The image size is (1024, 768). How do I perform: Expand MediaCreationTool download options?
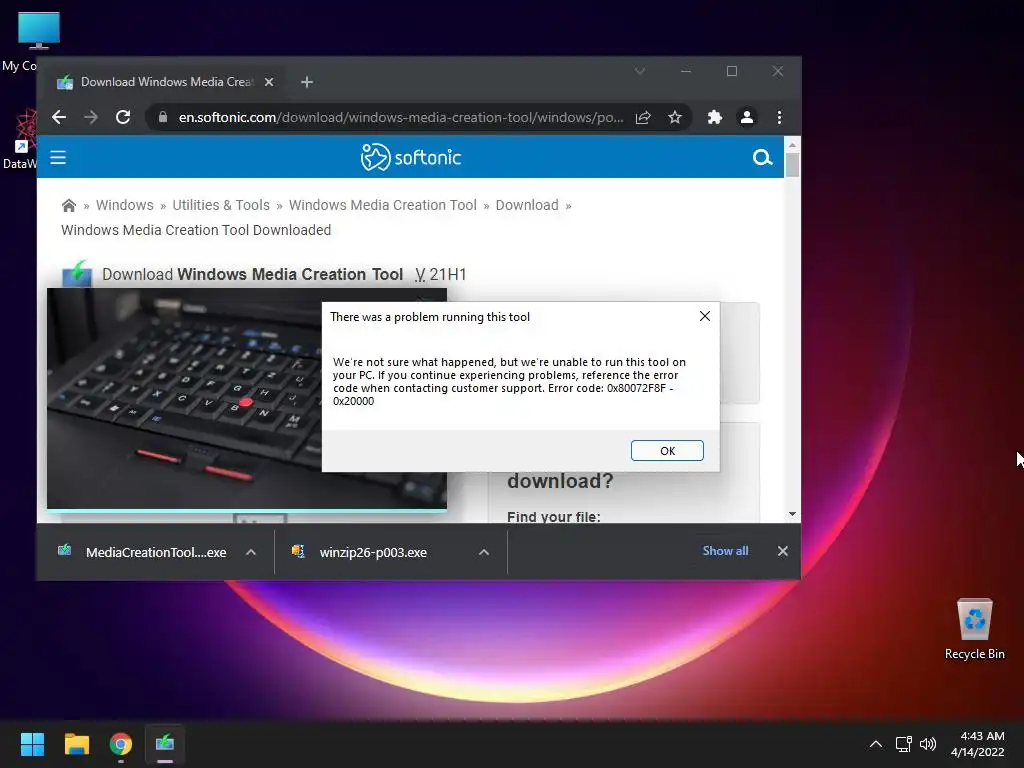[x=251, y=552]
